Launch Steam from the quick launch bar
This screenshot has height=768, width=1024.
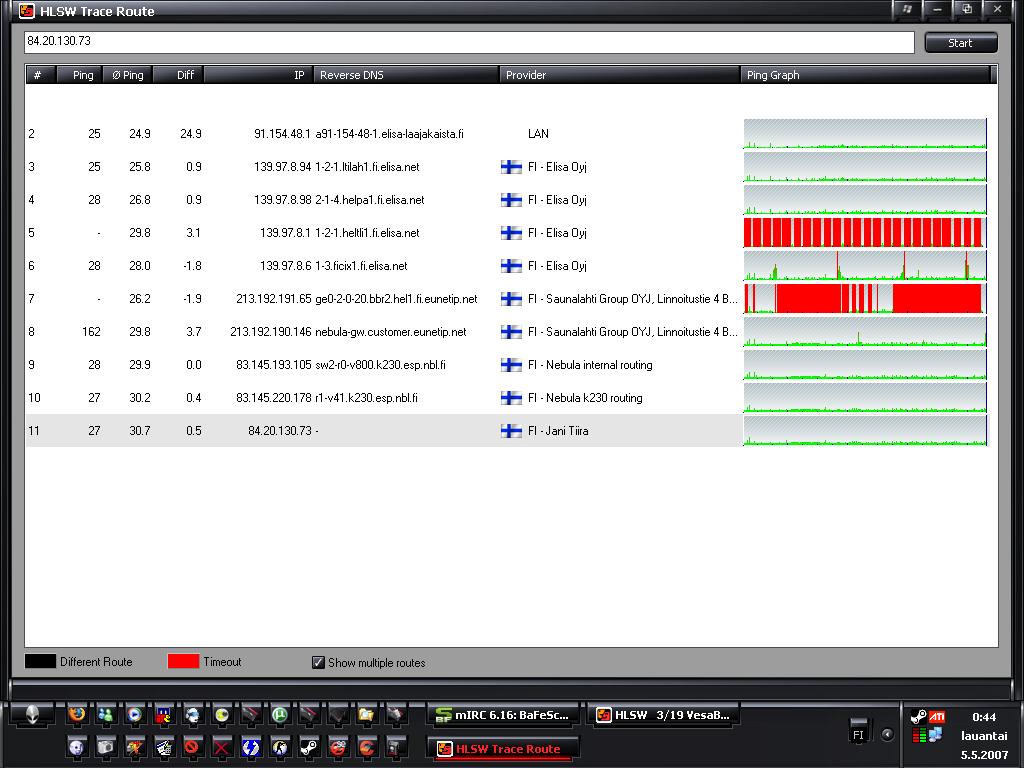[309, 747]
